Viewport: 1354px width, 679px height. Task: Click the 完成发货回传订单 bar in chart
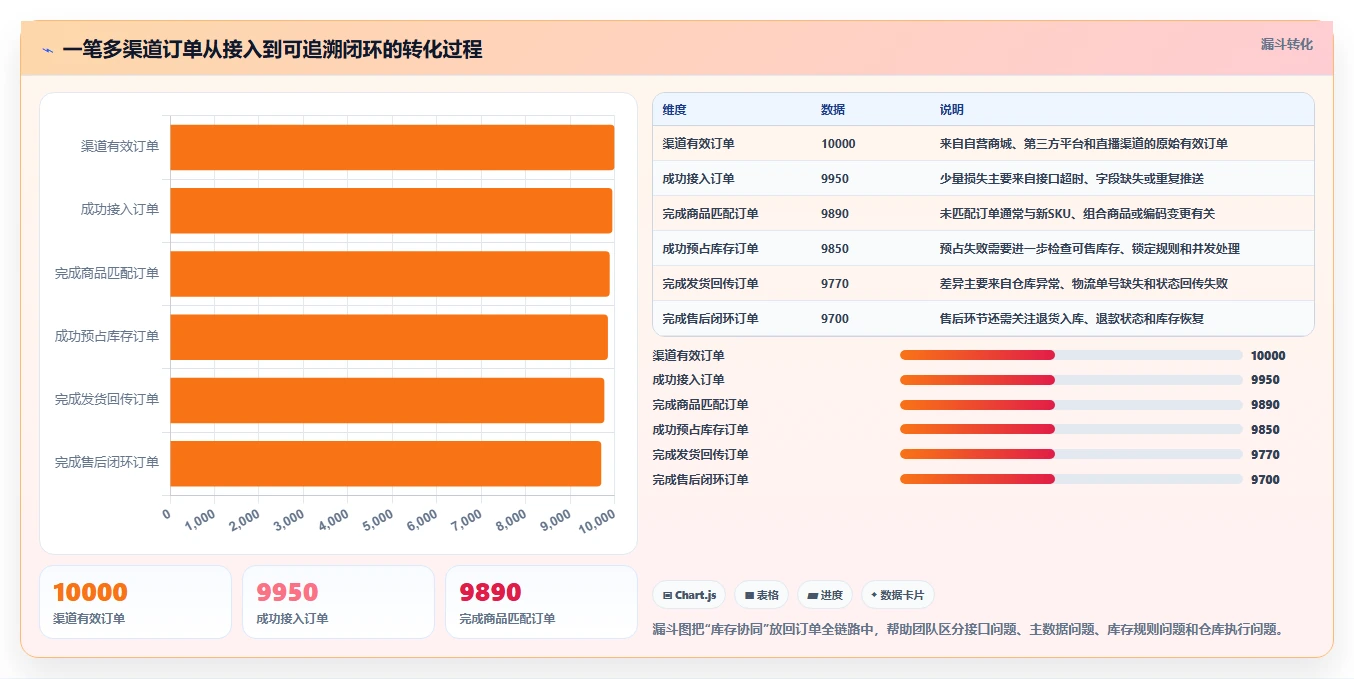387,400
